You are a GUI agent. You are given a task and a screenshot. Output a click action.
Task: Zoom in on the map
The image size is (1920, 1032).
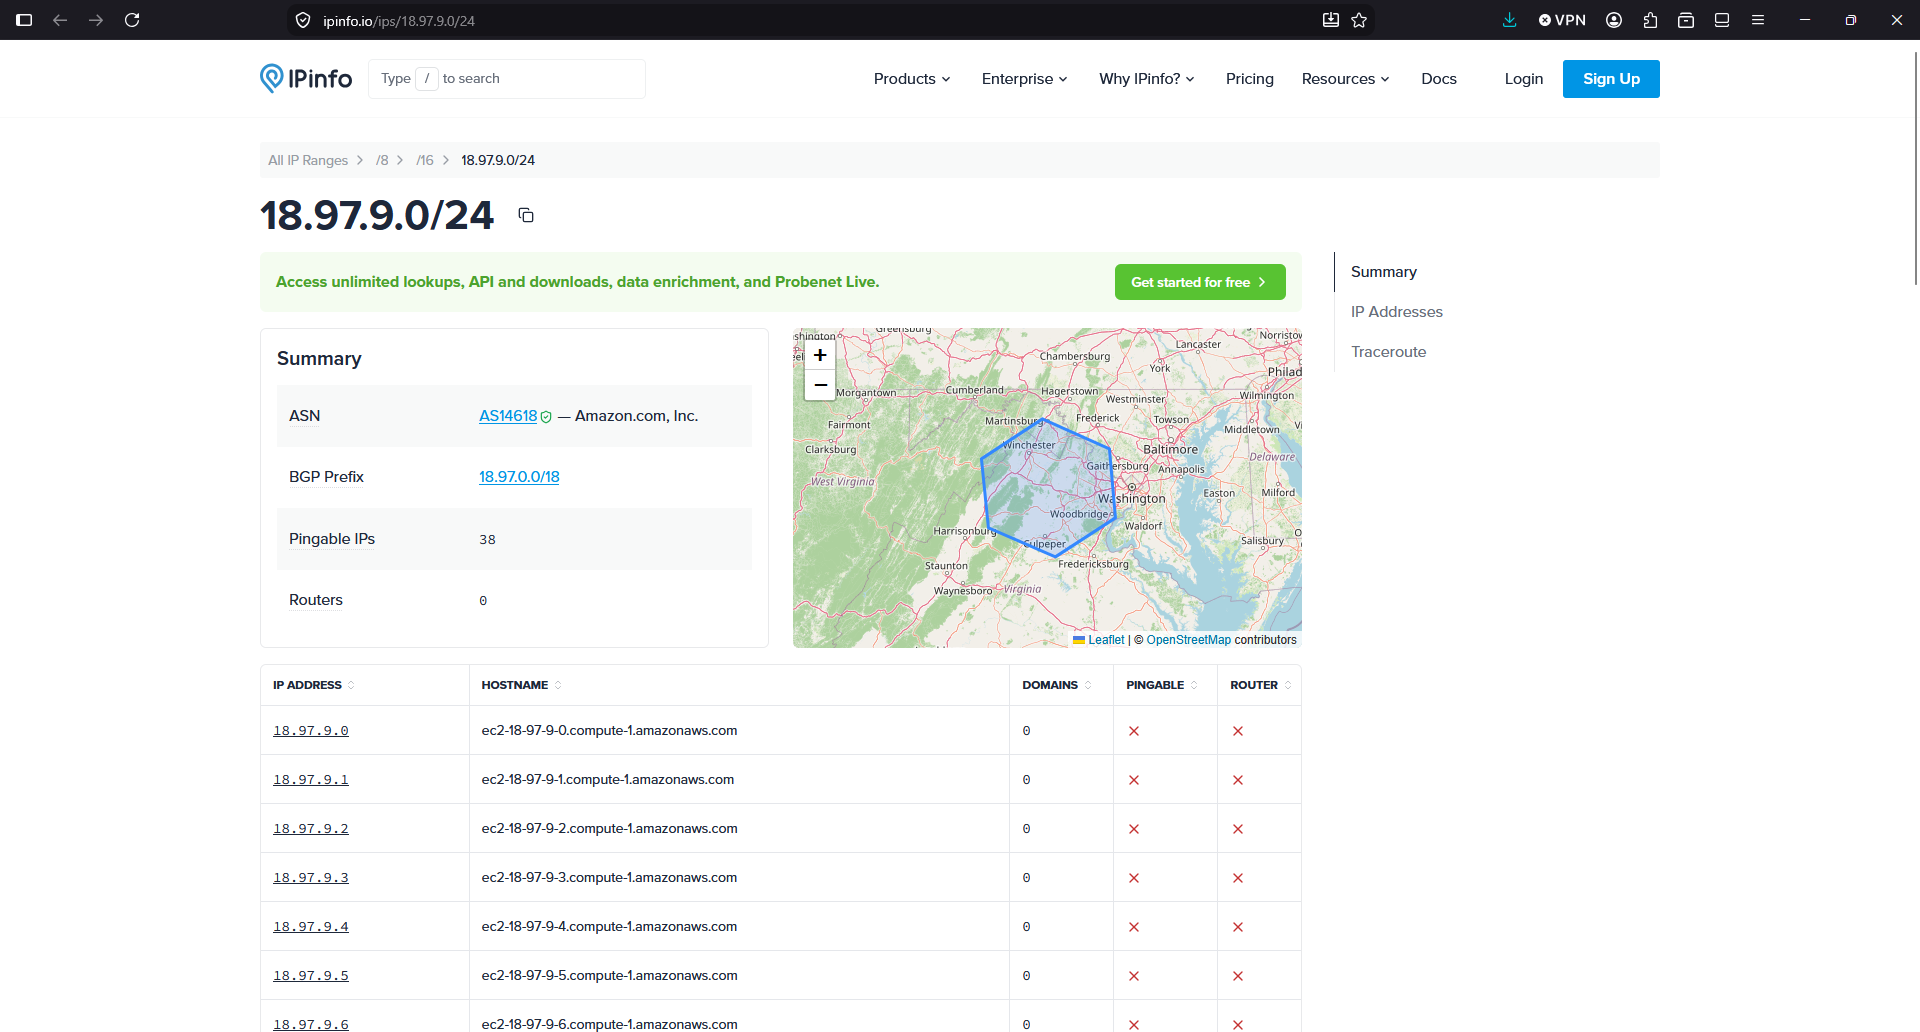pos(820,355)
